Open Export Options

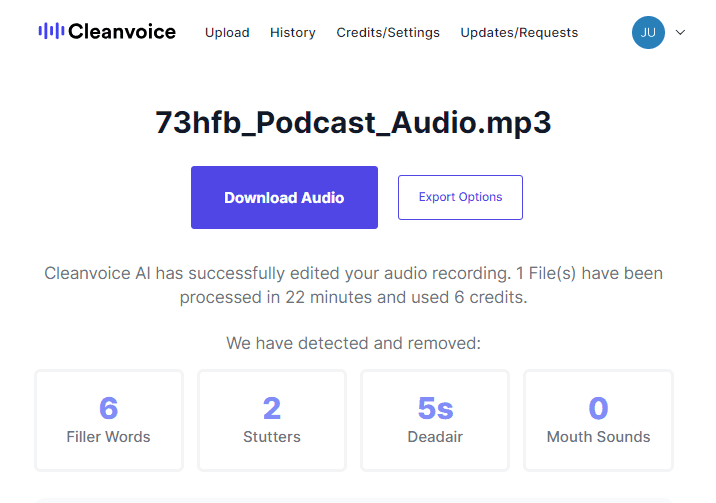(x=460, y=197)
